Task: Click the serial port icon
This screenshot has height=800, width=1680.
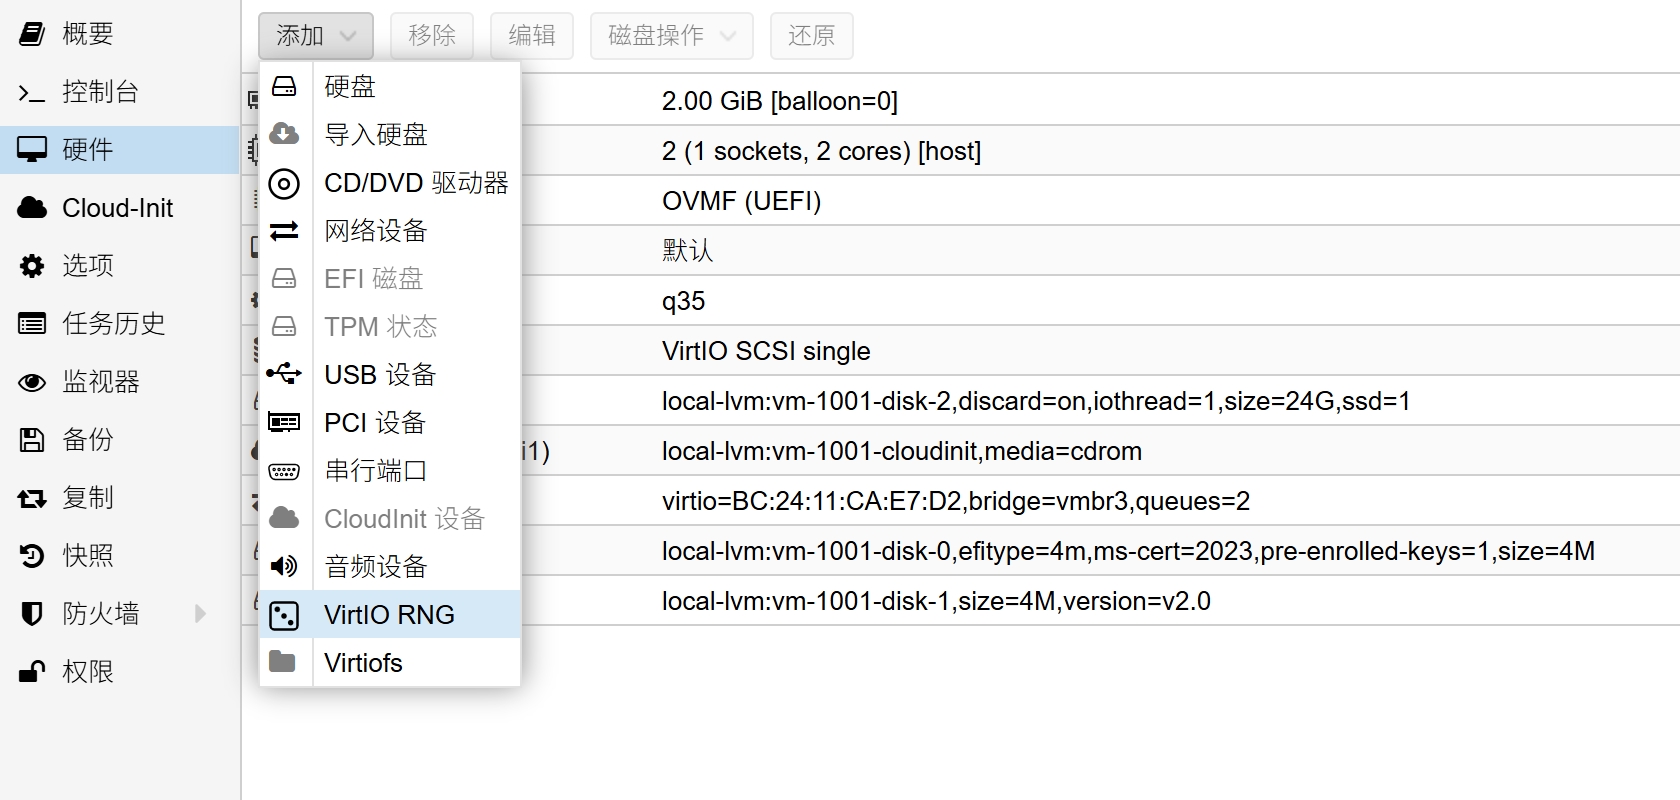Action: point(284,471)
